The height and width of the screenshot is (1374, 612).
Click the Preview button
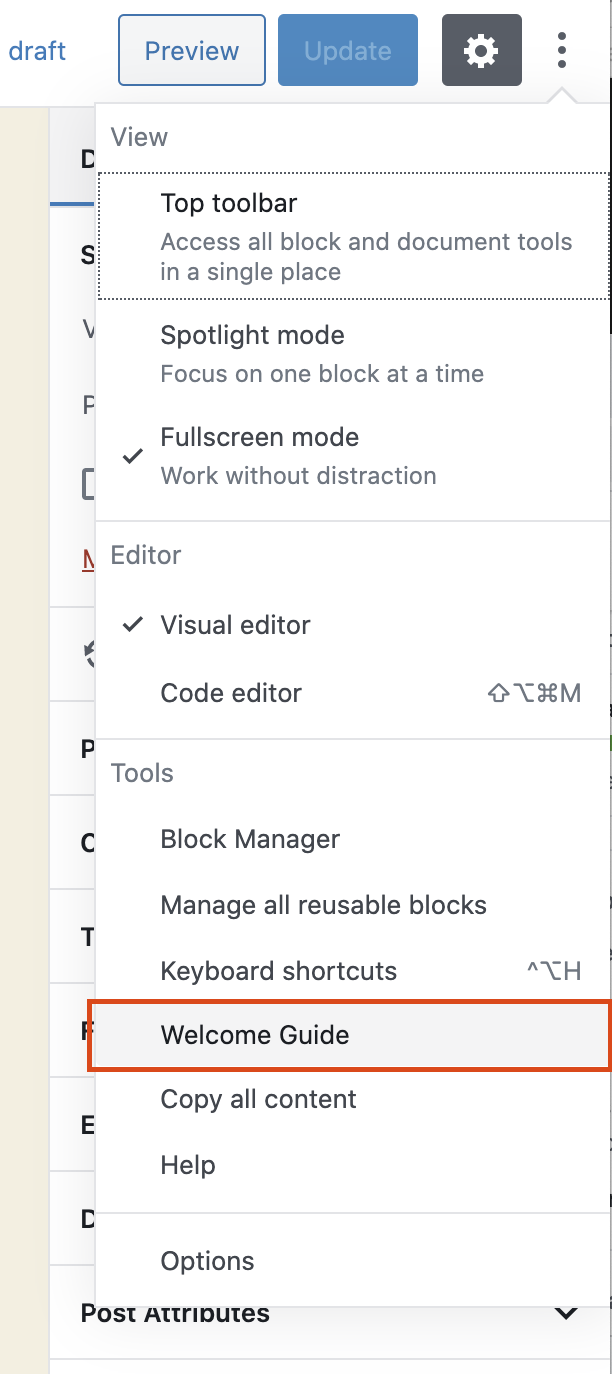click(192, 50)
